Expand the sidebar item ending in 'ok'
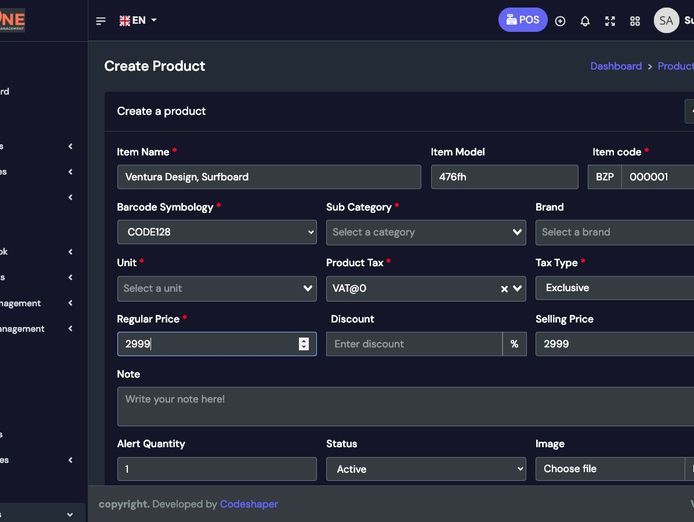This screenshot has width=694, height=522. point(36,251)
